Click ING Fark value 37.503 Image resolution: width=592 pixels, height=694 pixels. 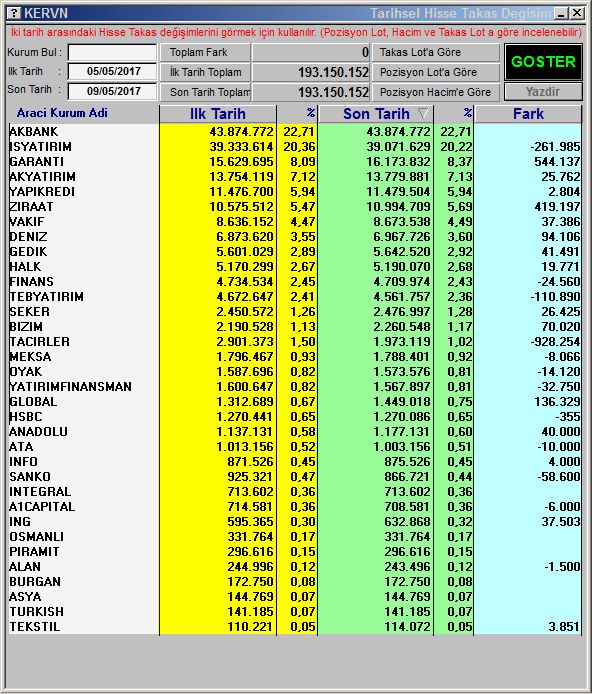click(x=561, y=522)
